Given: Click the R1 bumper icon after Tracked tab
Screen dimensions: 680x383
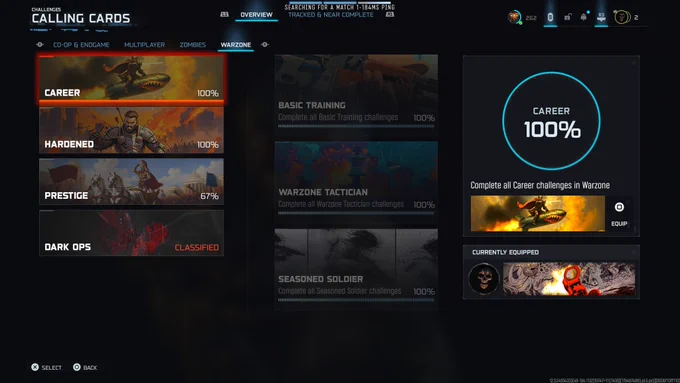Looking at the screenshot, I should coord(390,14).
